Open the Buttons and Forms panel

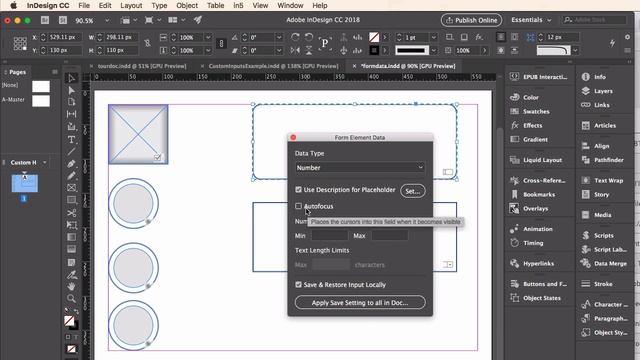coord(538,284)
